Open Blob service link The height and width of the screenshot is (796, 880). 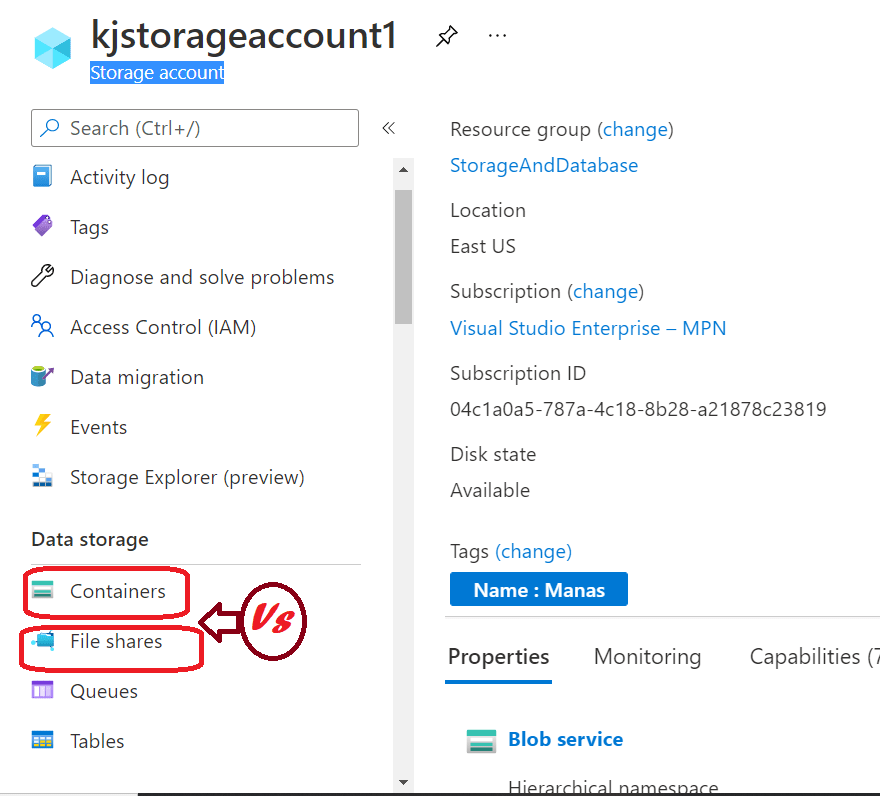coord(566,739)
